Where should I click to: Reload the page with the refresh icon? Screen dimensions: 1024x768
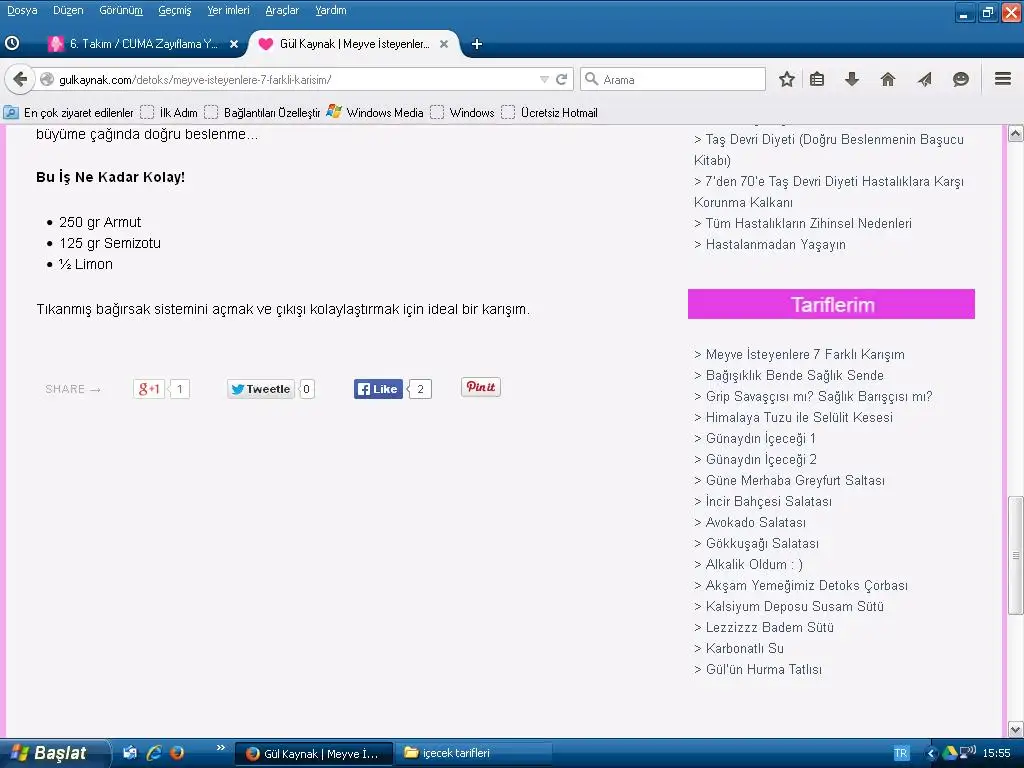(562, 80)
